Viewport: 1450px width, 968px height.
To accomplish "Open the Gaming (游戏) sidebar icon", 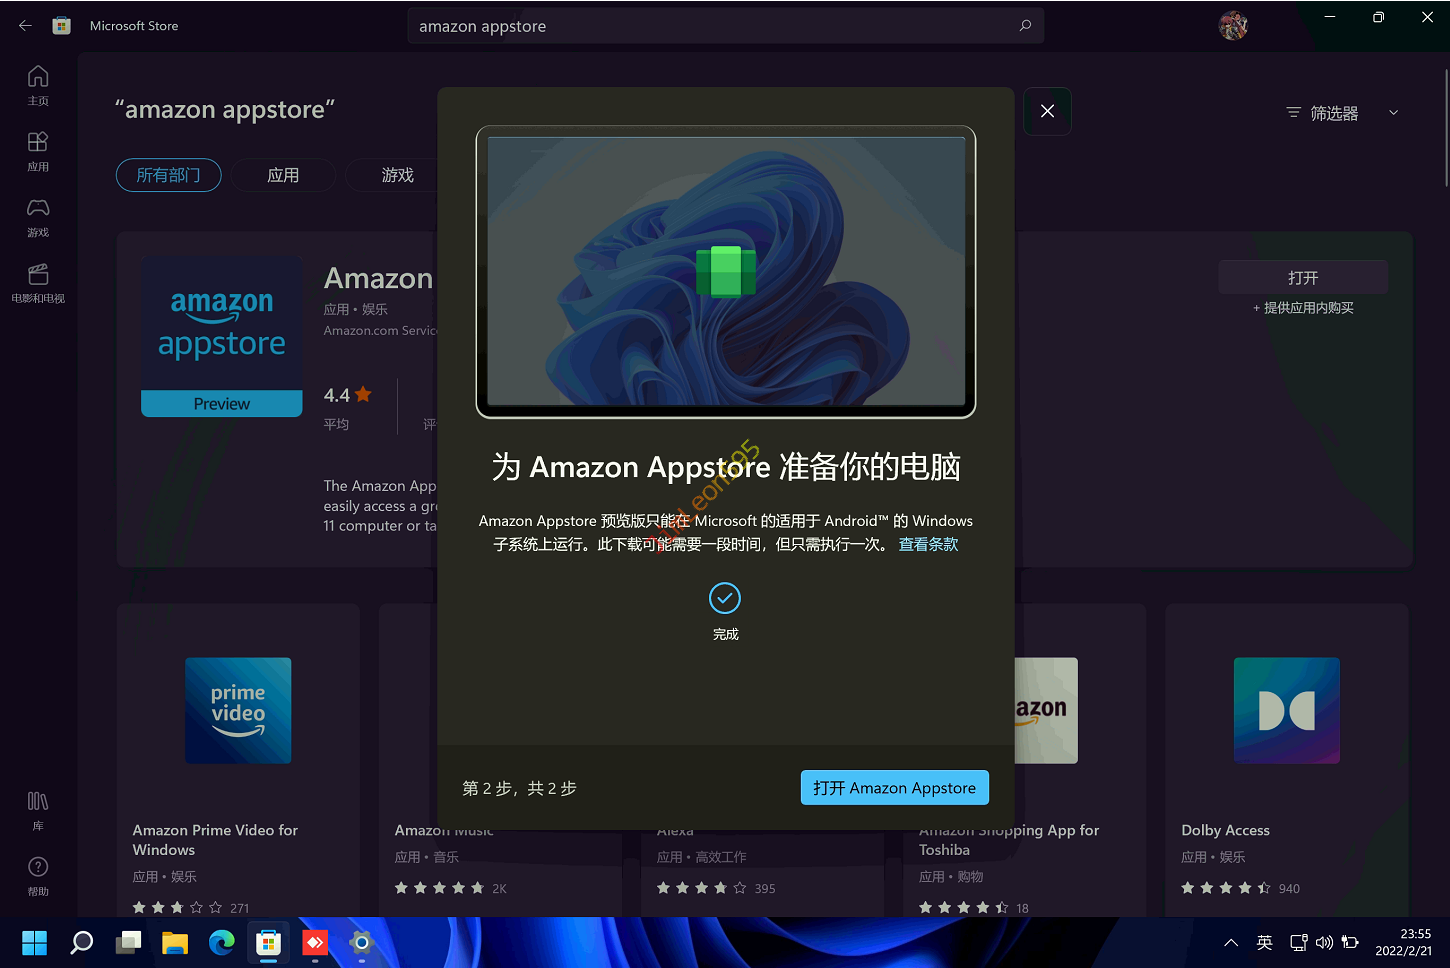I will pos(38,217).
